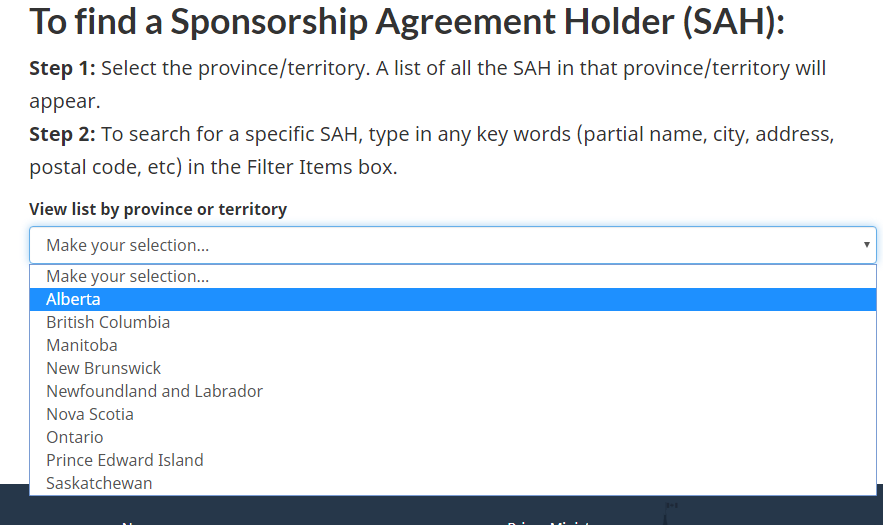
Task: Choose Nova Scotia from the dropdown
Action: pyautogui.click(x=90, y=414)
